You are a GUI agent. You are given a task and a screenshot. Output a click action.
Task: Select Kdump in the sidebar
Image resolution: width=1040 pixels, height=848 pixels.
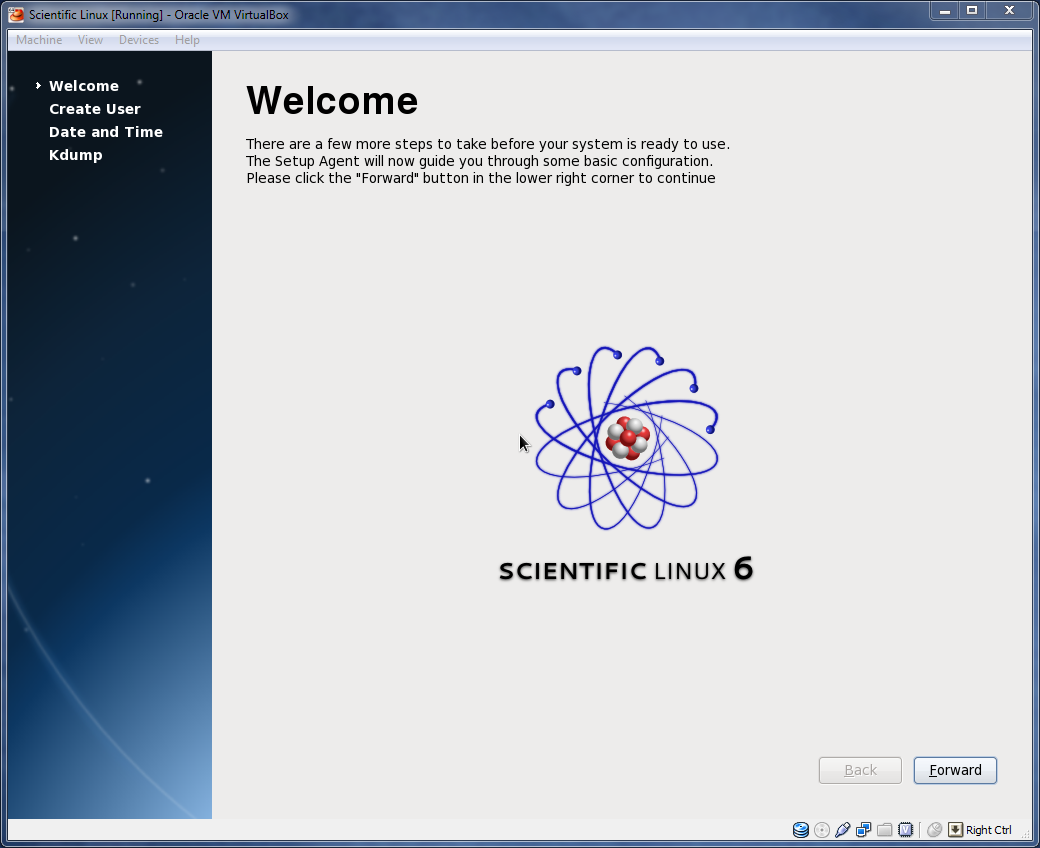76,155
